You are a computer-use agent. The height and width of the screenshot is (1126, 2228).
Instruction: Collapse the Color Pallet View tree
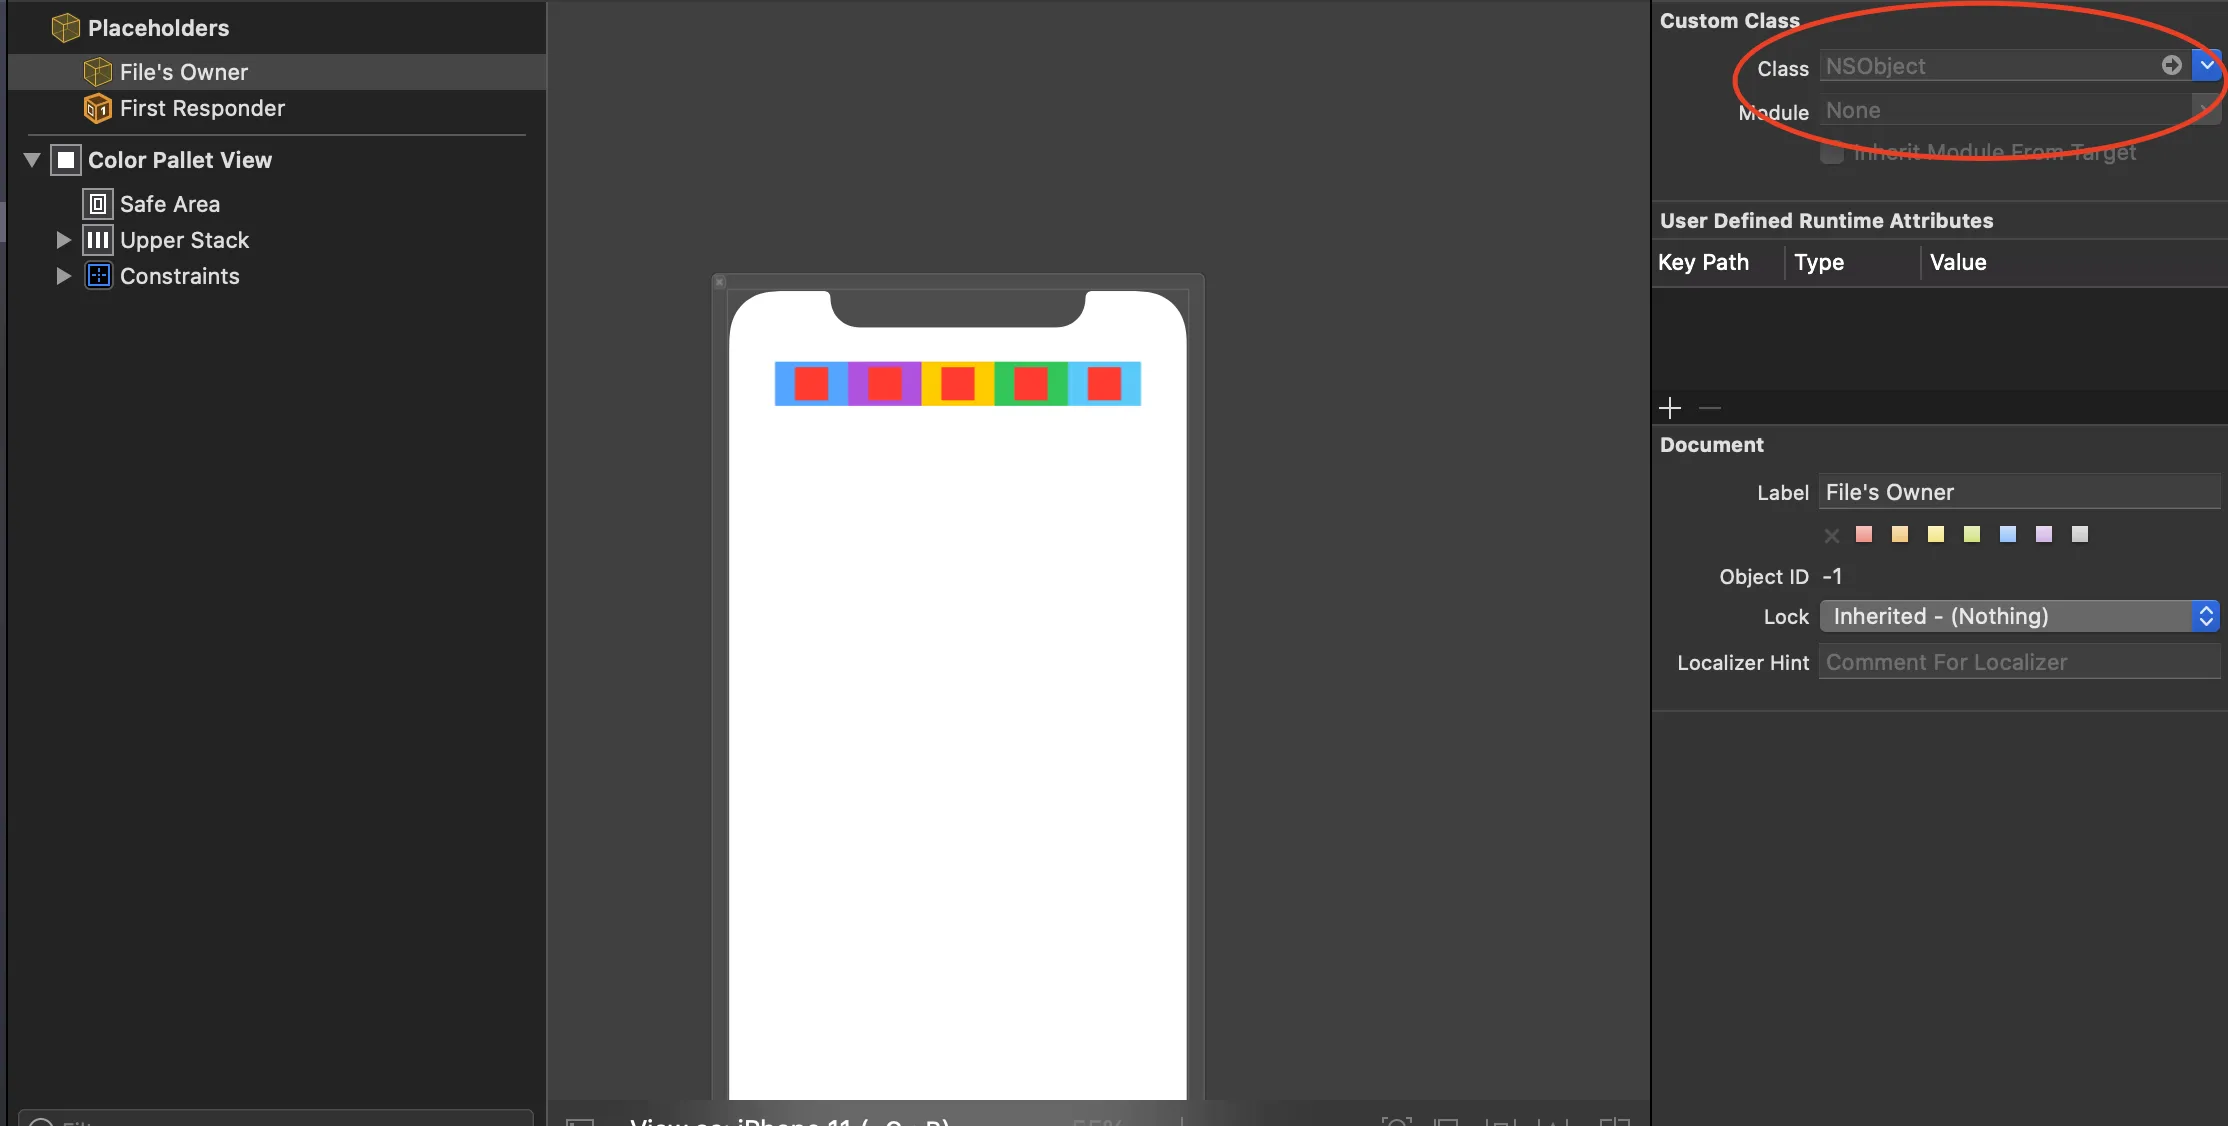pos(32,160)
